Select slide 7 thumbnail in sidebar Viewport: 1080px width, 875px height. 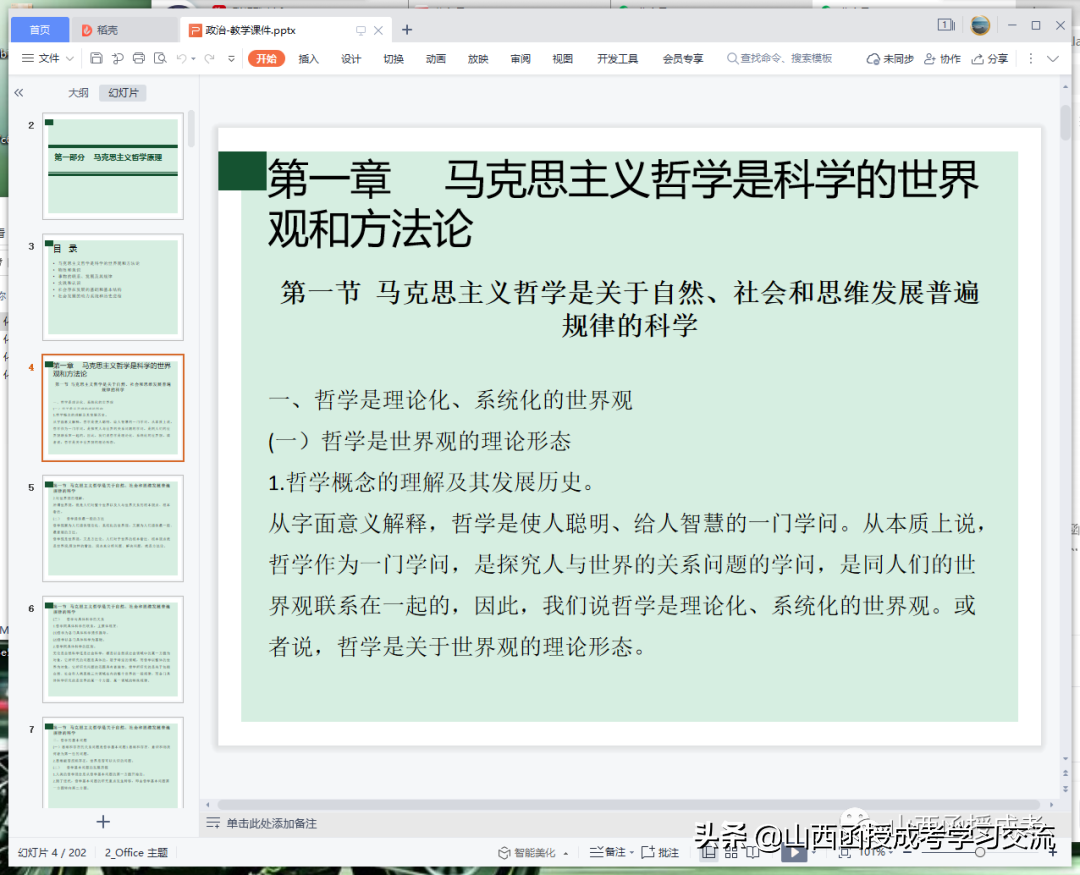(x=112, y=760)
